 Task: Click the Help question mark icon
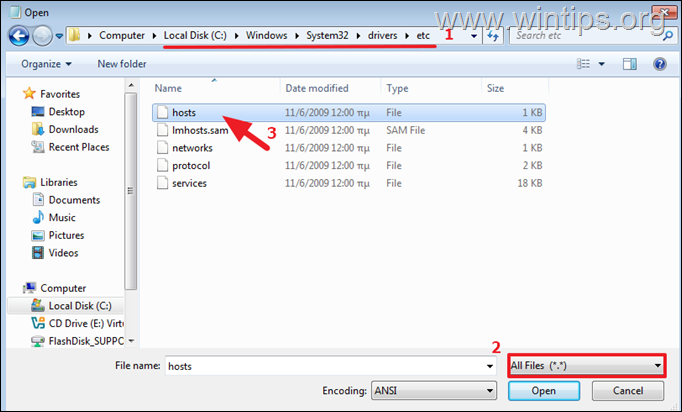[659, 64]
